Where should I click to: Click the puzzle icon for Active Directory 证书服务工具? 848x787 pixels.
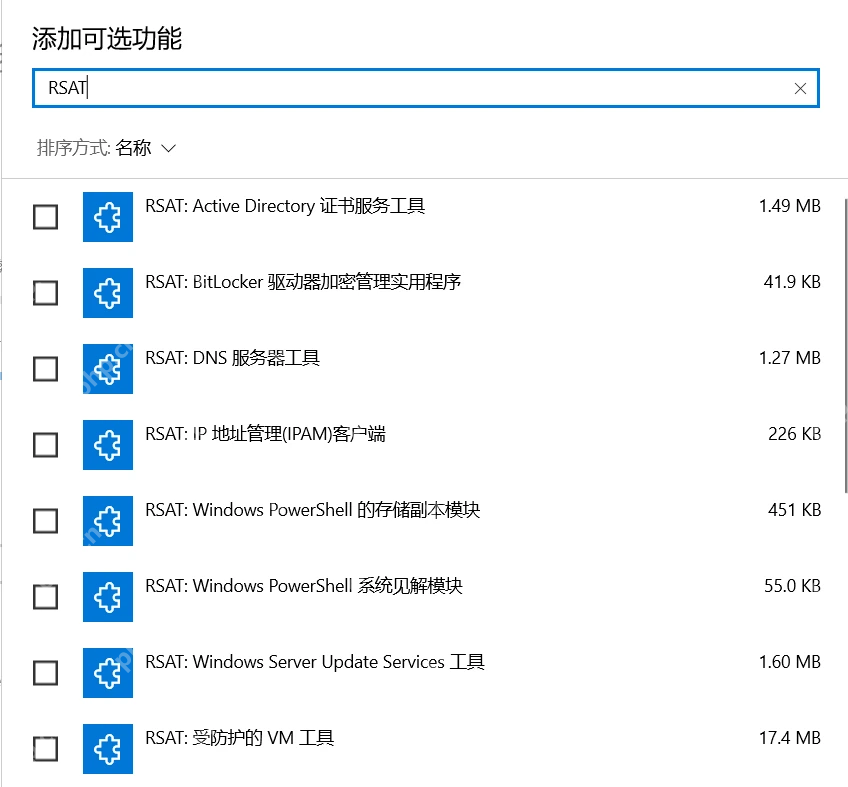(108, 217)
